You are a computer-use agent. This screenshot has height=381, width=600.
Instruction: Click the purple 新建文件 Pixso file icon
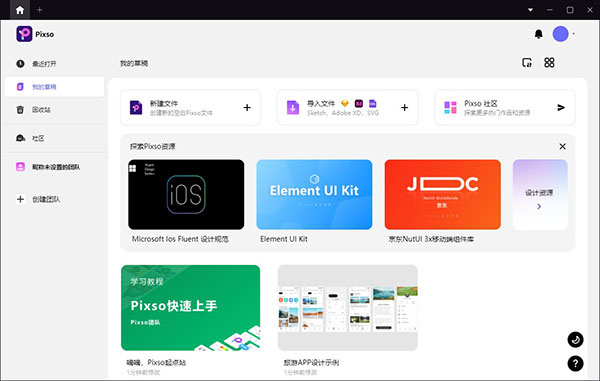click(136, 107)
